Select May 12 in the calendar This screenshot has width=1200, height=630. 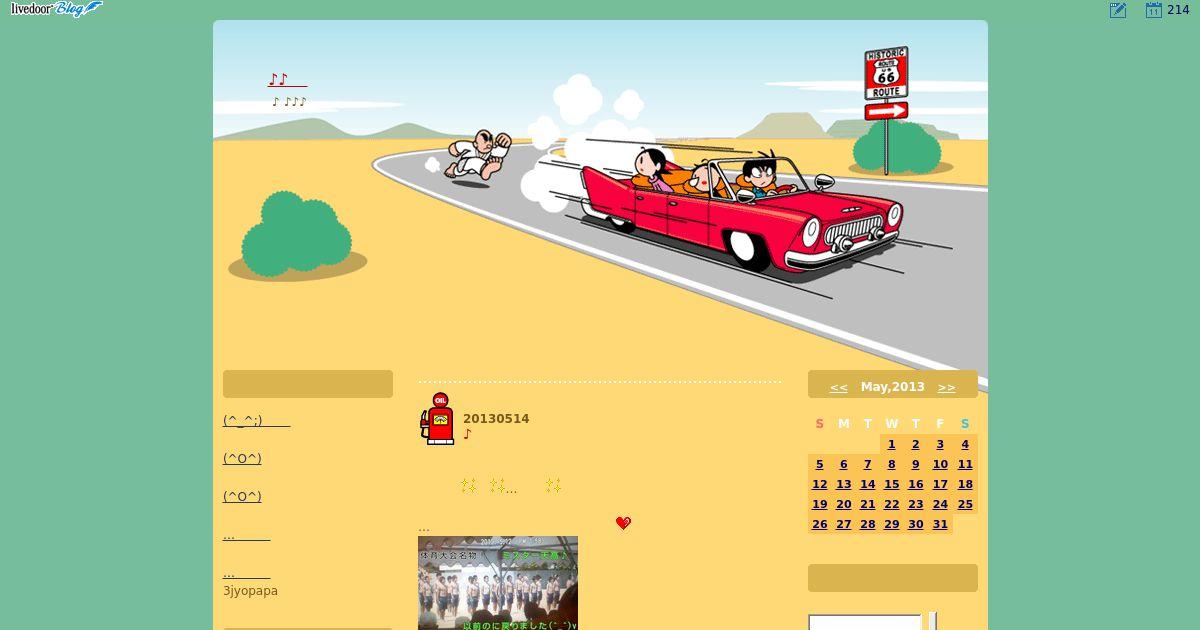coord(820,484)
